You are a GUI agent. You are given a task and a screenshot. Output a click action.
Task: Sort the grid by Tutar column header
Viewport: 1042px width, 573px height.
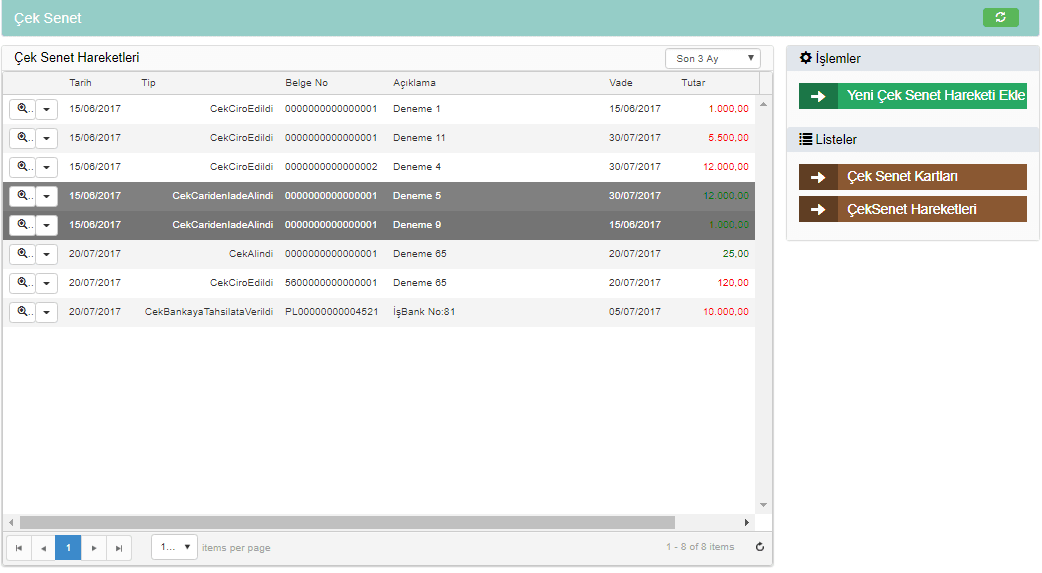[693, 83]
